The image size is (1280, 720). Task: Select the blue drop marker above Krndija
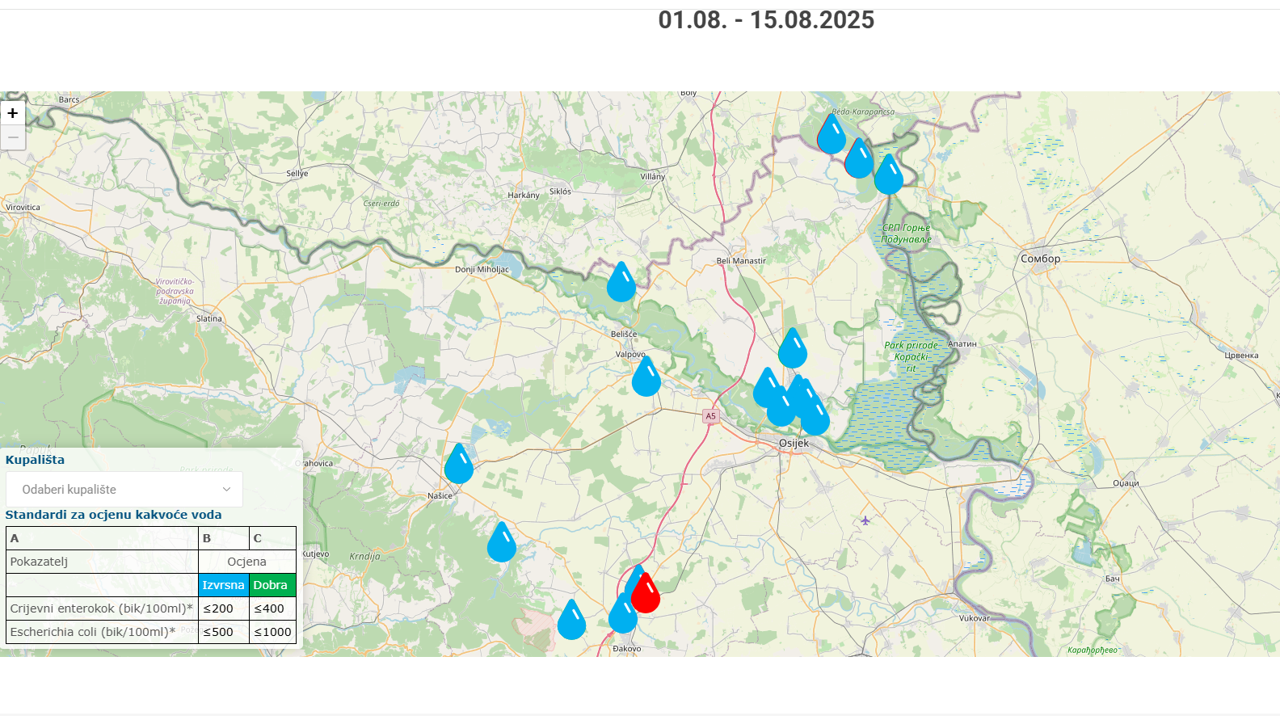tap(502, 541)
